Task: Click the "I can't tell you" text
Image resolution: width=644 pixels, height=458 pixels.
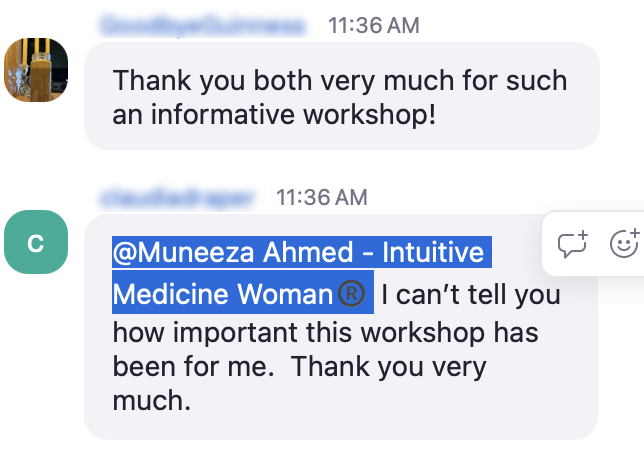Action: (470, 296)
